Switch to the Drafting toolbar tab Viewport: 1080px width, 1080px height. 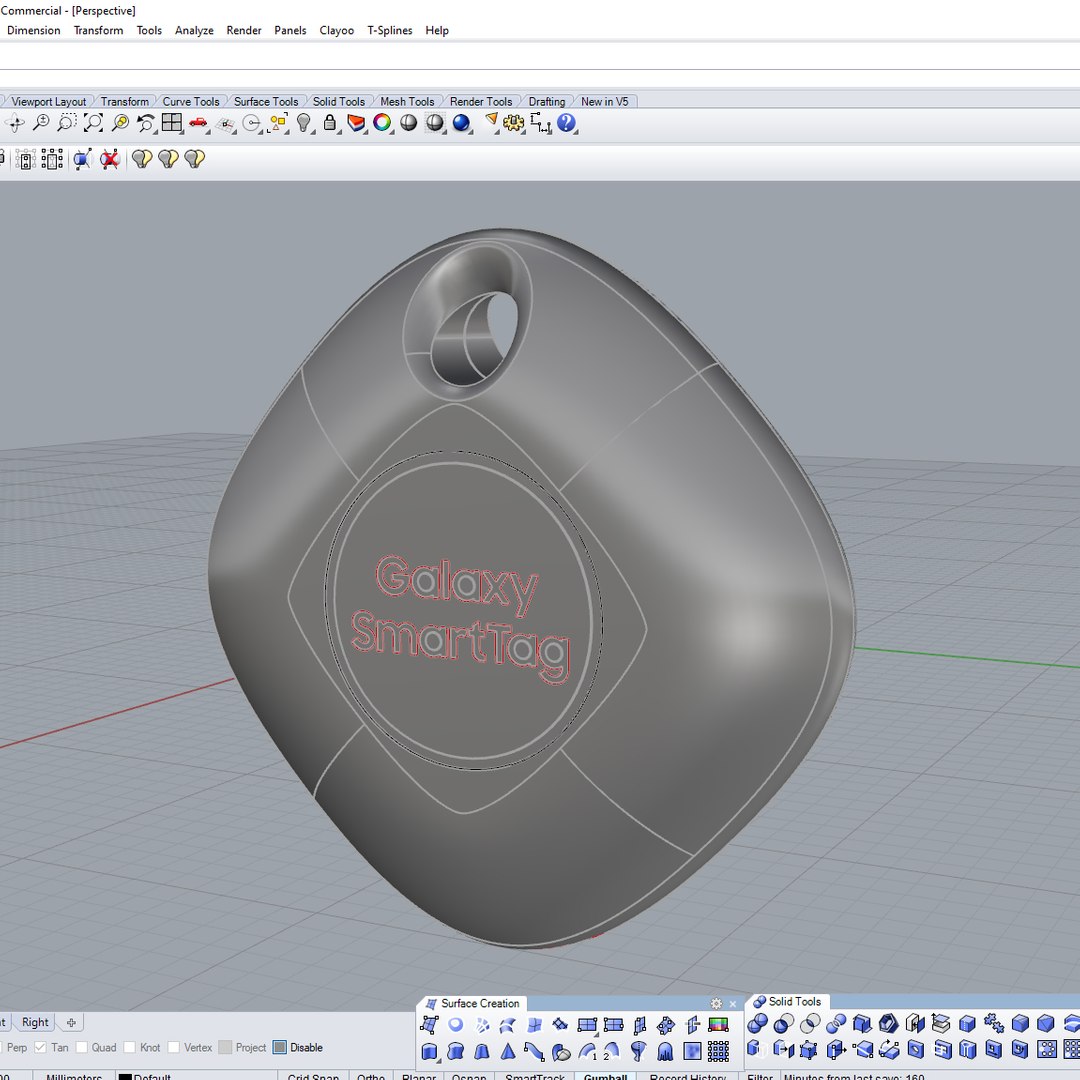pos(547,101)
